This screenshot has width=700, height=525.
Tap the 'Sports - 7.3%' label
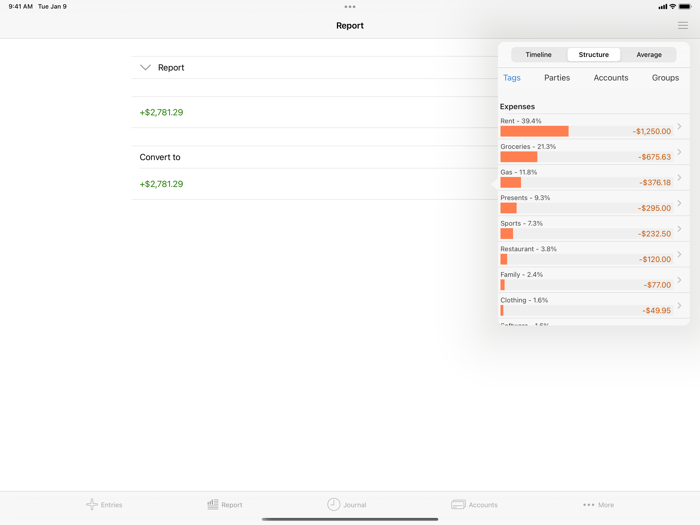[521, 223]
